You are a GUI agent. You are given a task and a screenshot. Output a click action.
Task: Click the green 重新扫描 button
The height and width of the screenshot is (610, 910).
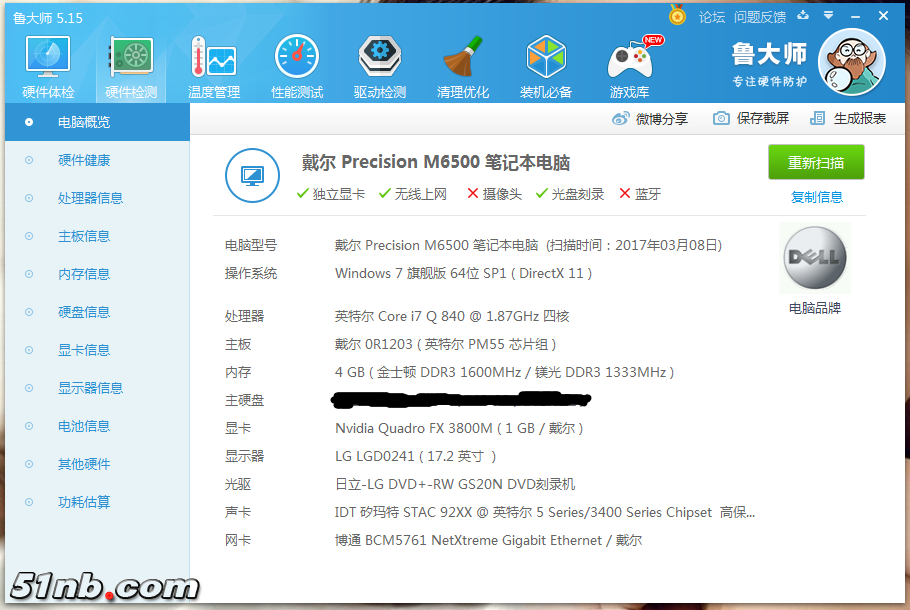(x=816, y=163)
